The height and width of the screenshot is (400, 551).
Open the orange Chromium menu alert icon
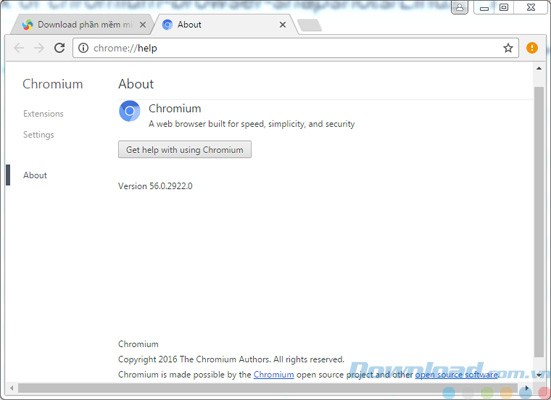point(532,48)
